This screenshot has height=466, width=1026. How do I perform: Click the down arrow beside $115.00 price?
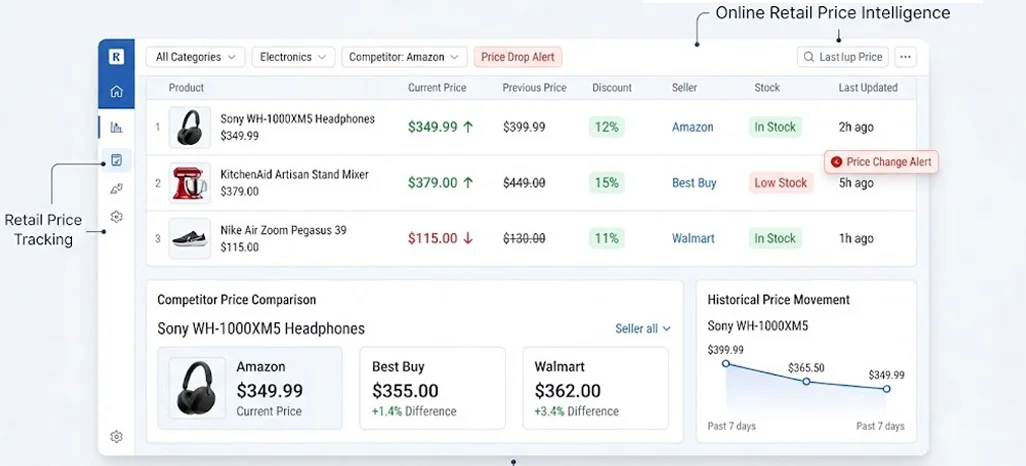pos(468,238)
